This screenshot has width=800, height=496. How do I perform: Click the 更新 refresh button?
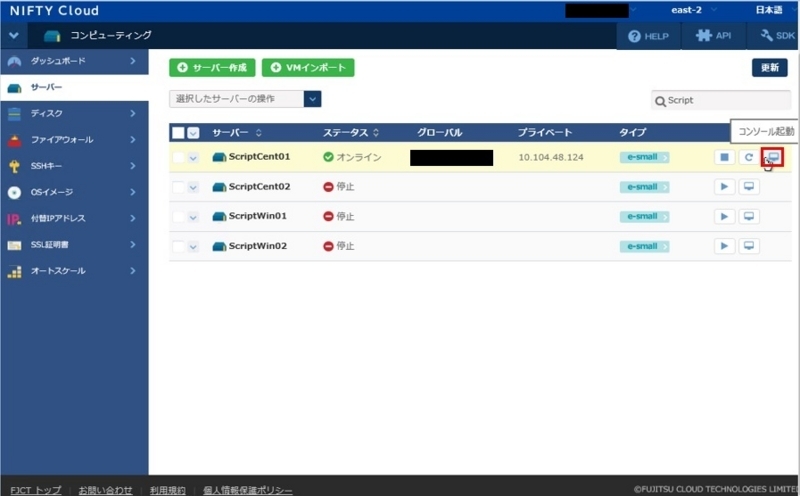769,68
